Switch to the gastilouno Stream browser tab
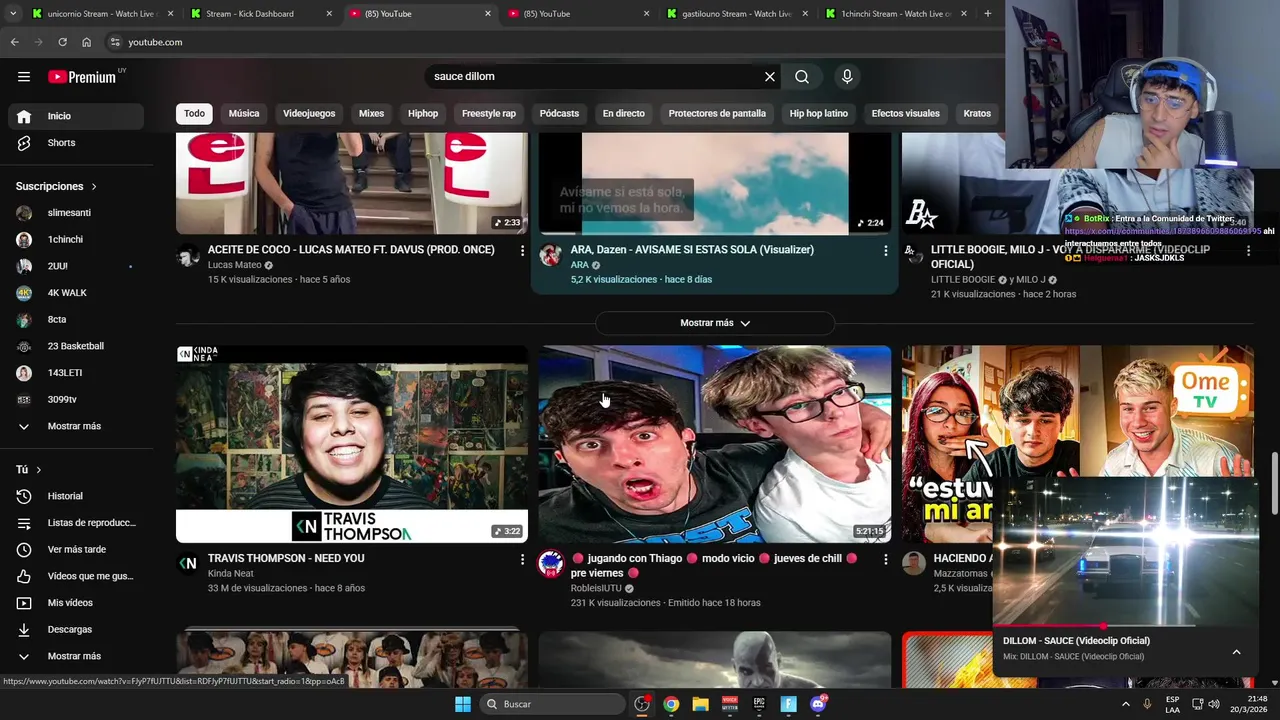The width and height of the screenshot is (1280, 720). tap(737, 14)
